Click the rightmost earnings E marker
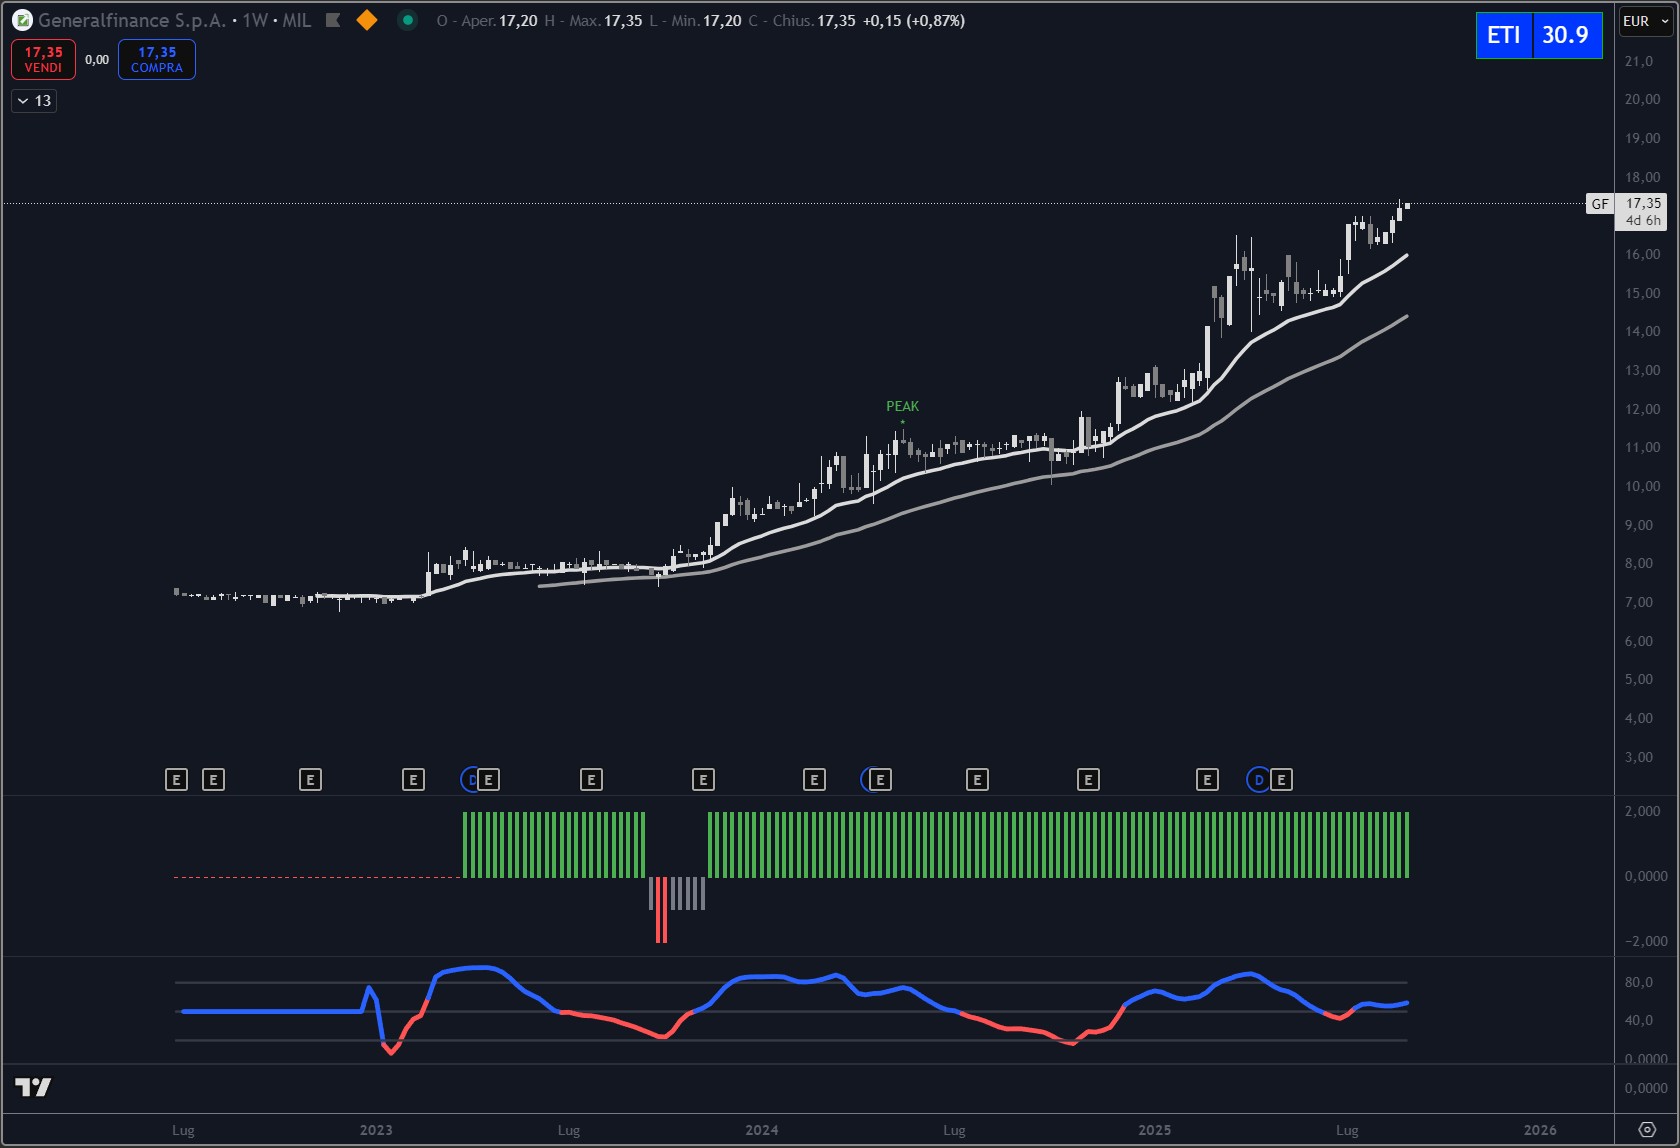The height and width of the screenshot is (1148, 1680). point(1281,780)
